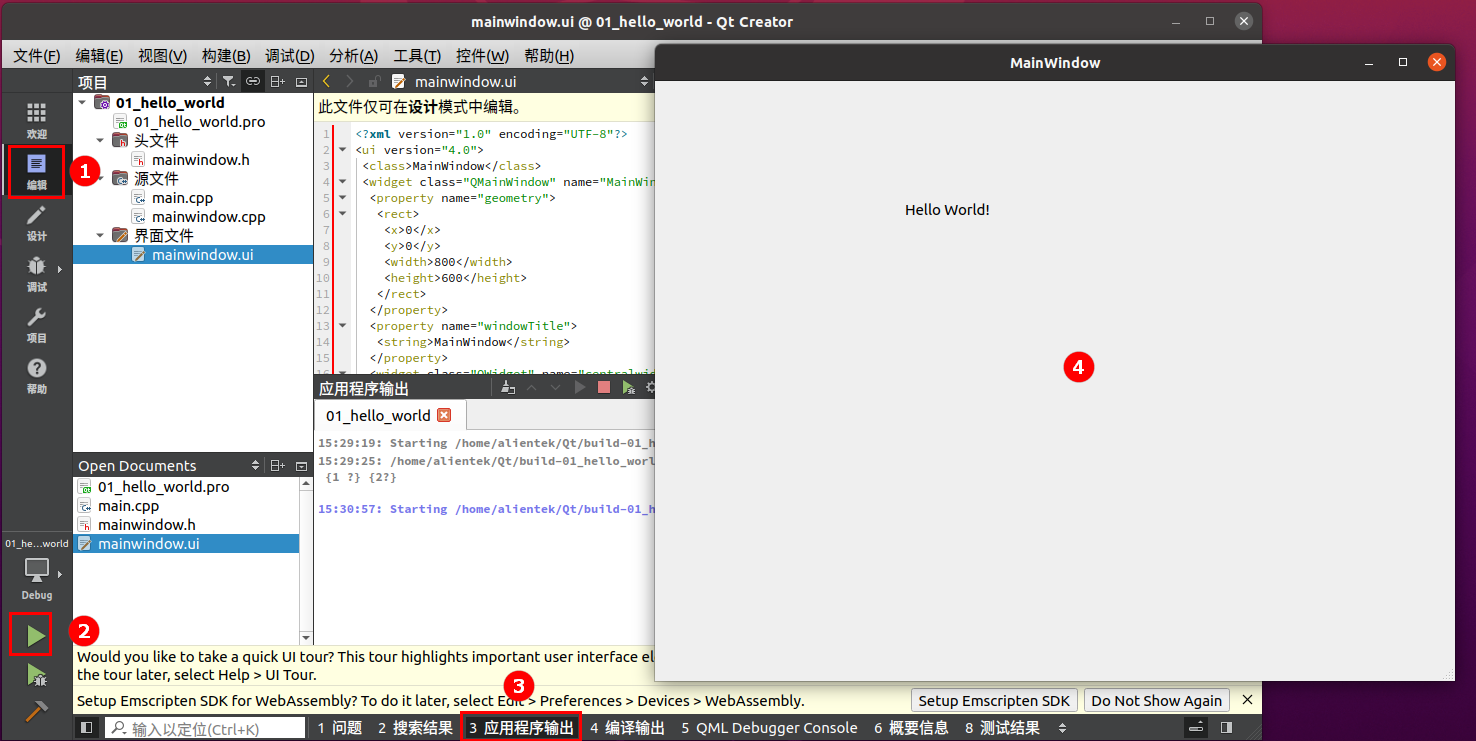Run the project with green play button

pyautogui.click(x=36, y=635)
